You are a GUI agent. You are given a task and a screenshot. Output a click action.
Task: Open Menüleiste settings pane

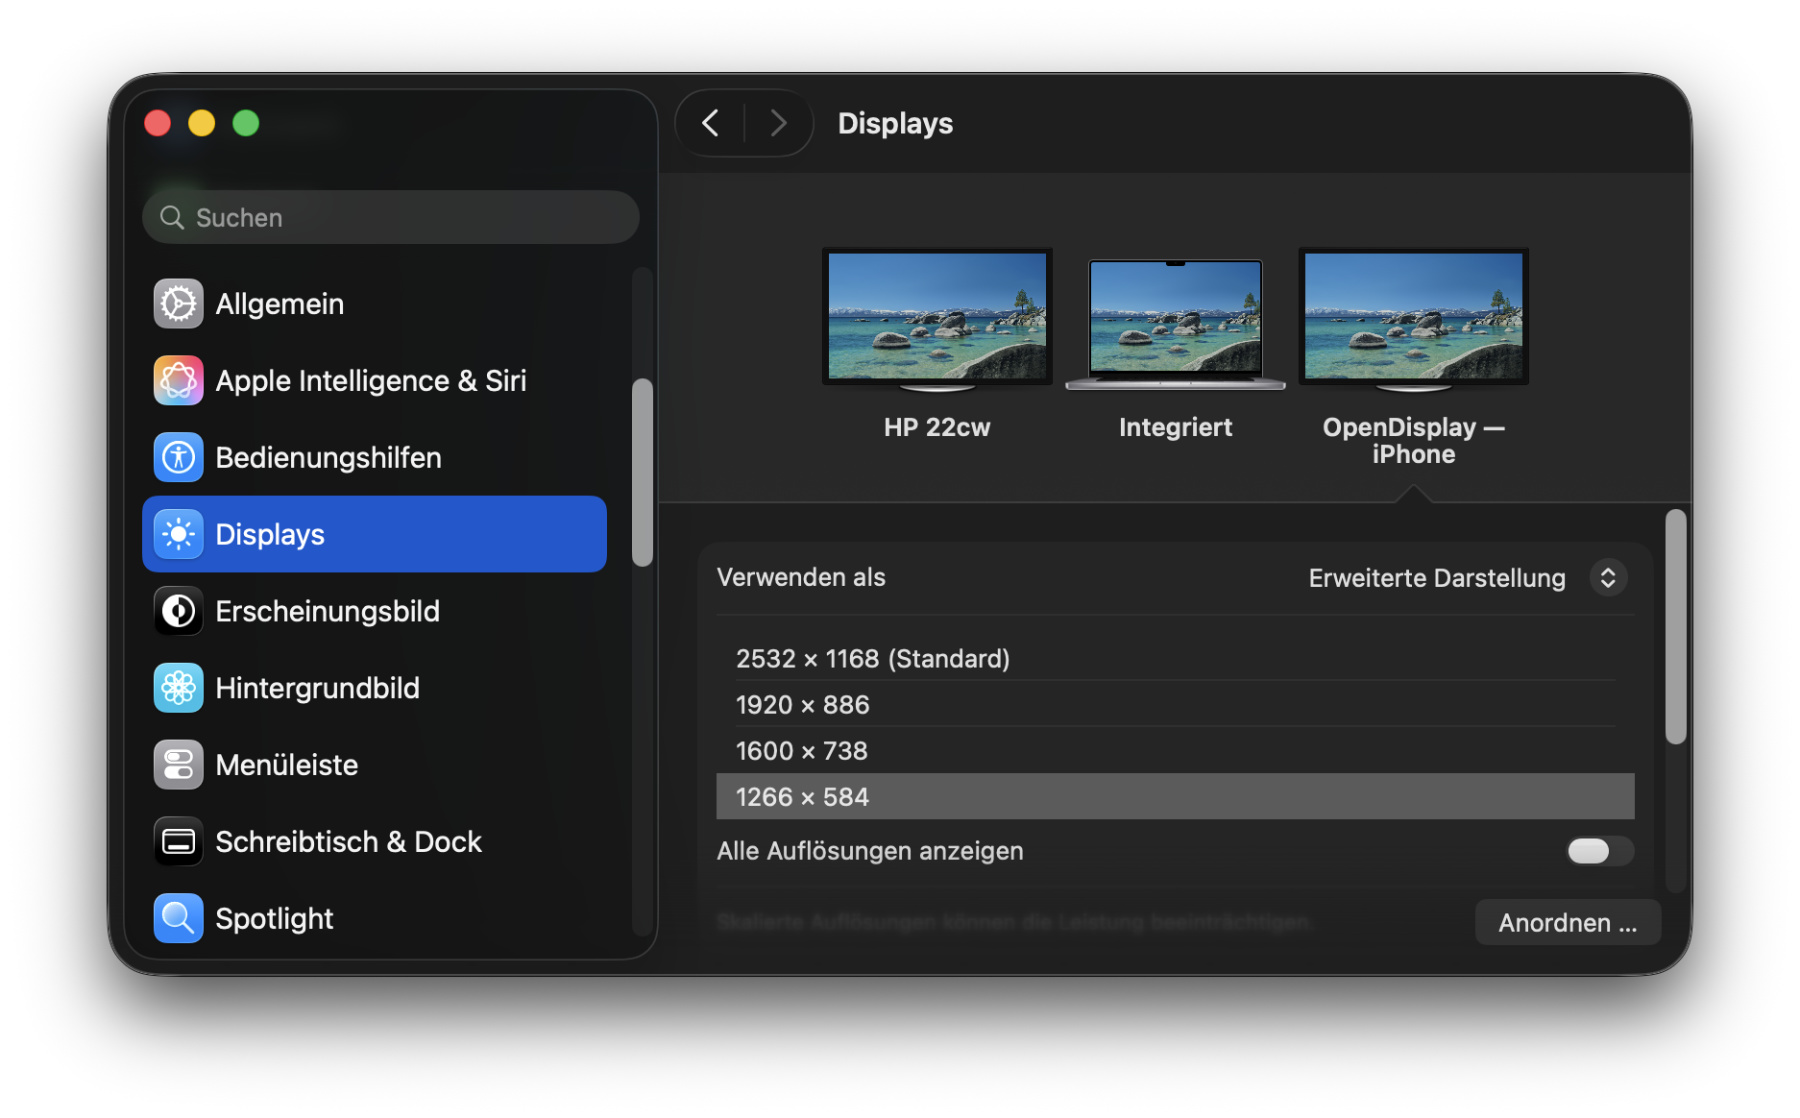[374, 765]
